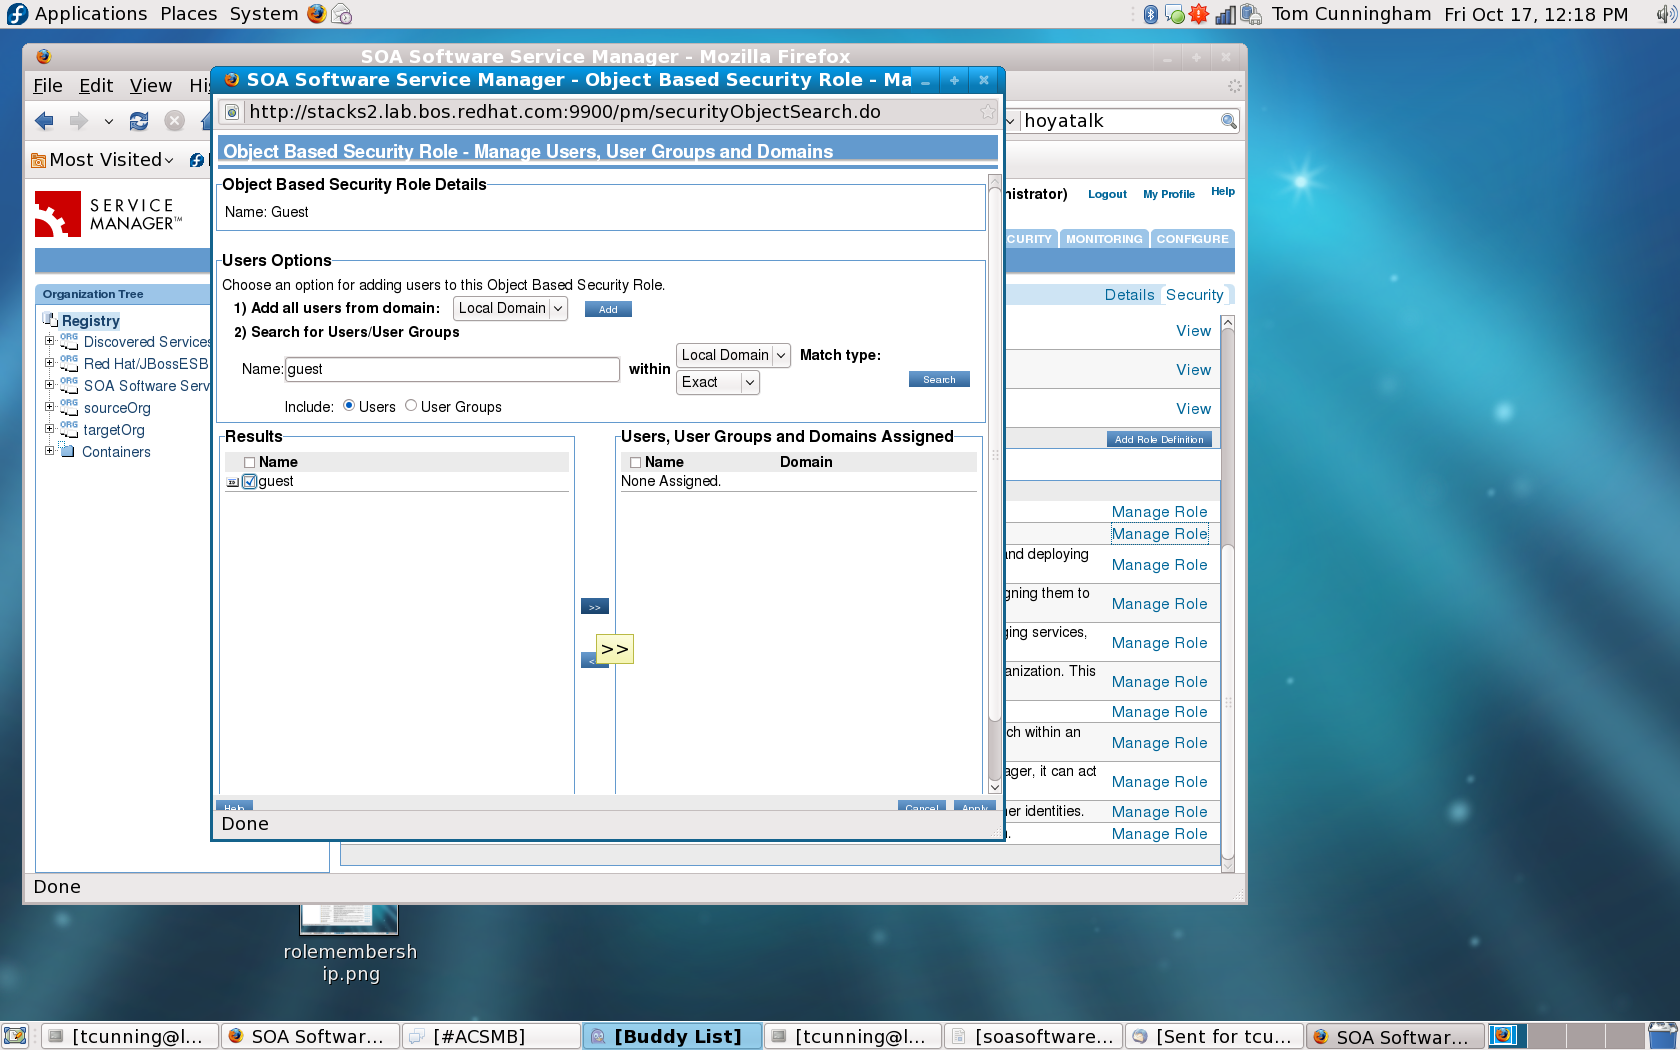Click the Bluetooth tray icon

(1150, 14)
